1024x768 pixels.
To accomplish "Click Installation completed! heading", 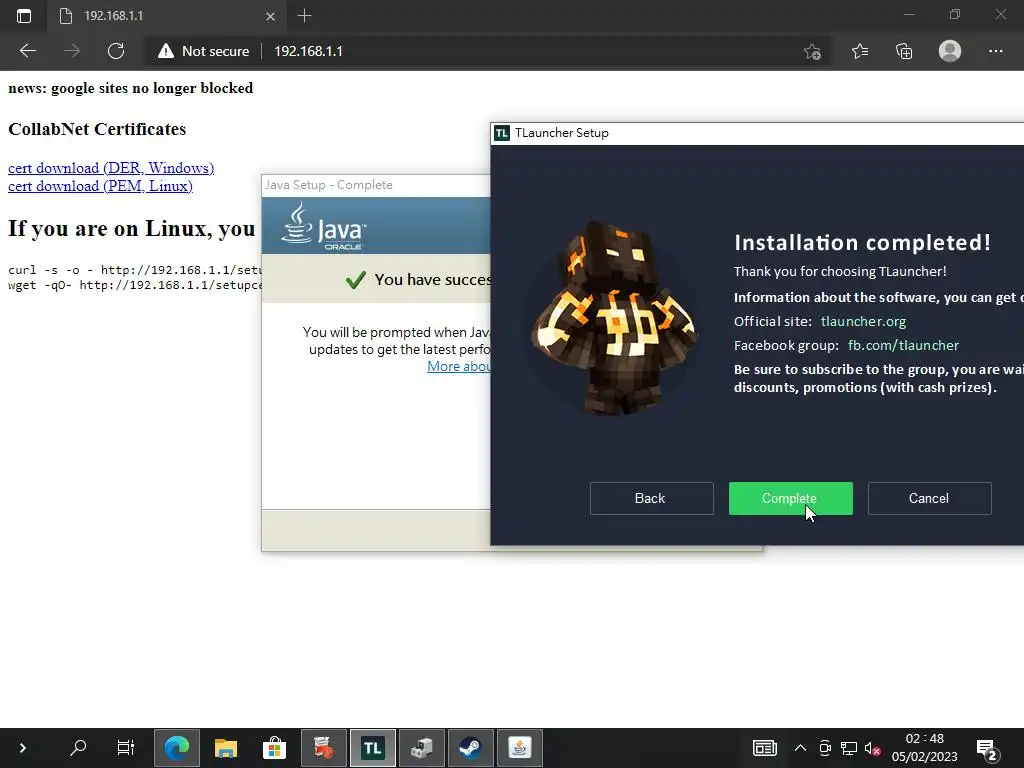I will coord(862,243).
